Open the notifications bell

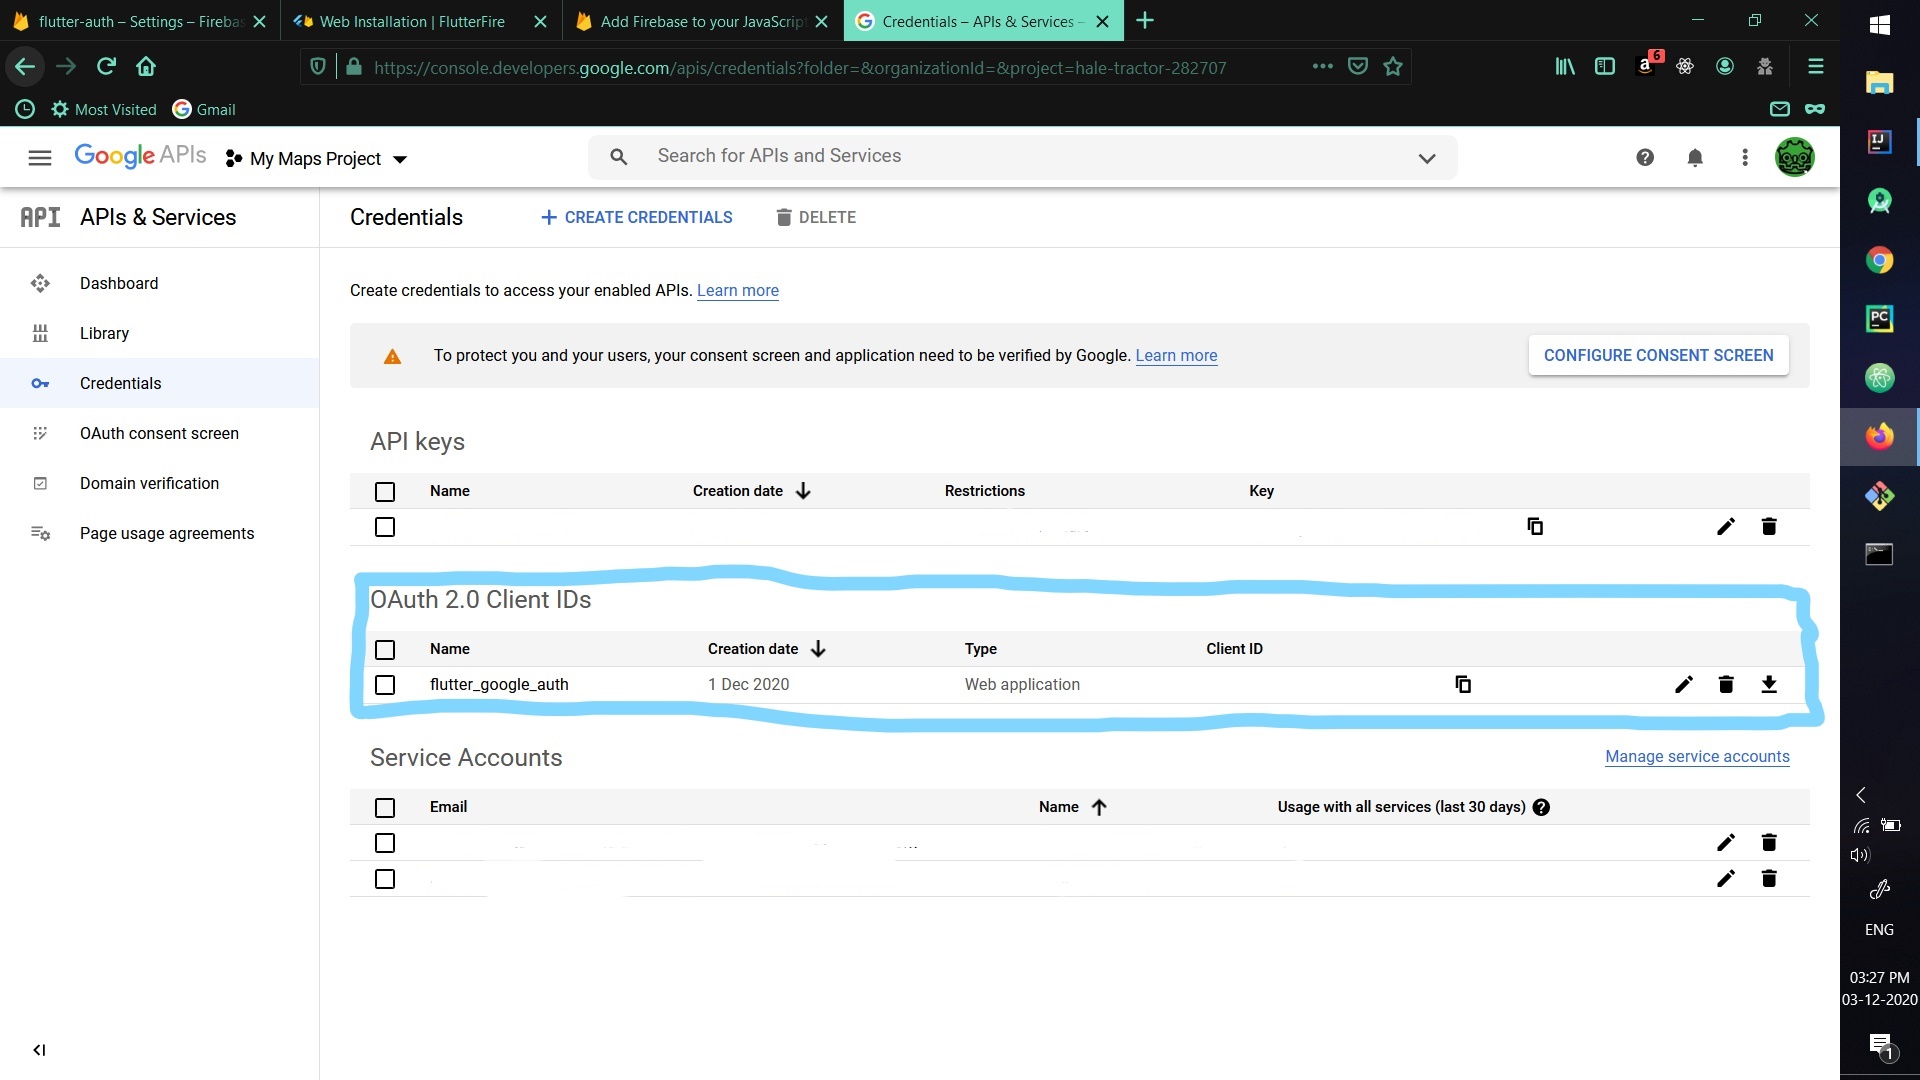pos(1695,157)
